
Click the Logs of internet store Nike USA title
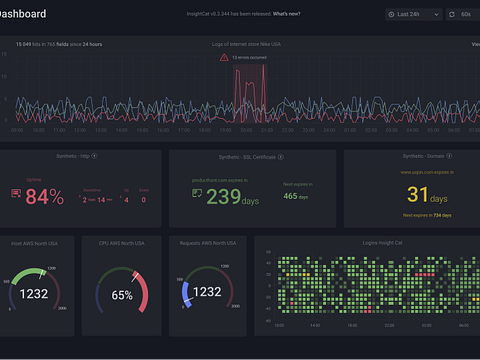[x=246, y=44]
